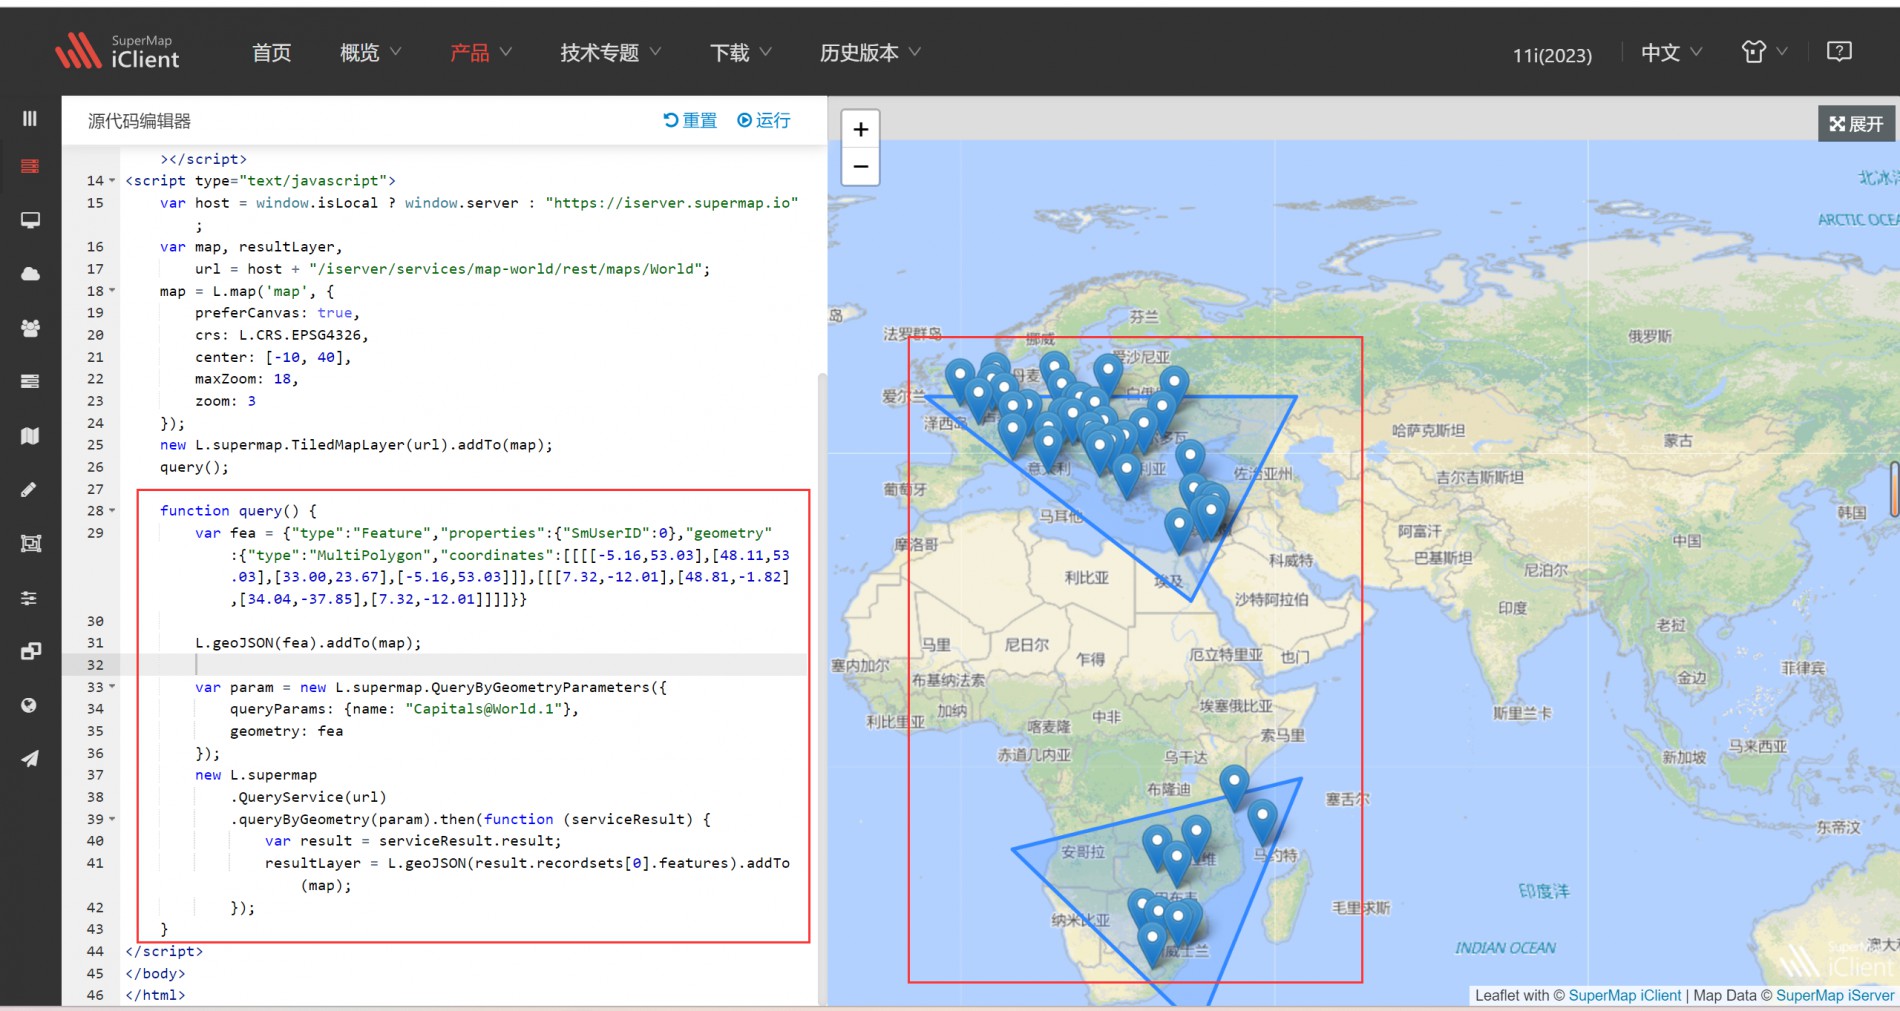Viewport: 1900px width, 1011px height.
Task: Go to the 首页 home page
Action: [272, 53]
